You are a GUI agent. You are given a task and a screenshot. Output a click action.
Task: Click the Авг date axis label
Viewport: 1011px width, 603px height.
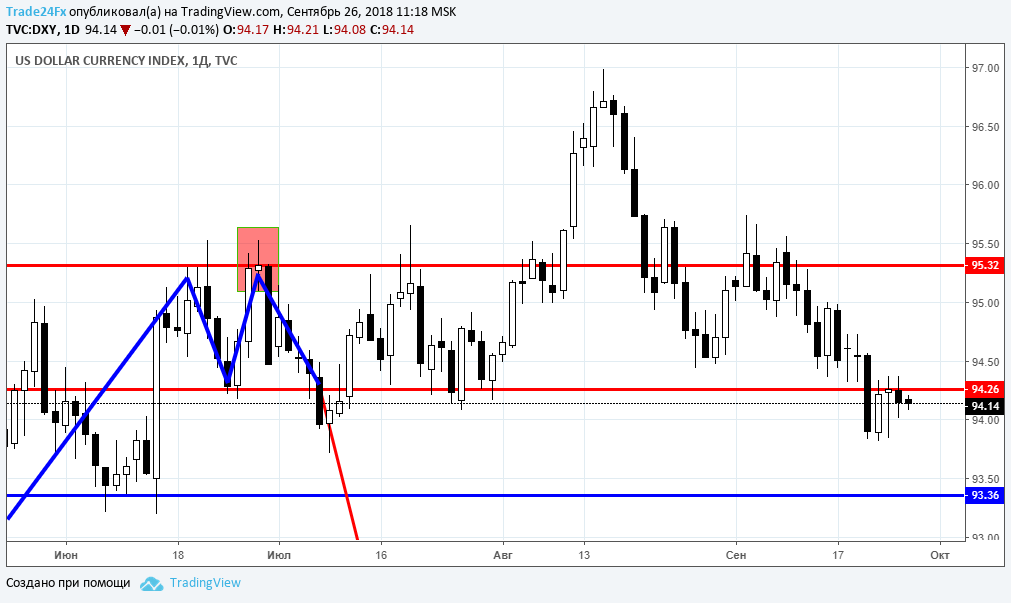click(x=503, y=555)
